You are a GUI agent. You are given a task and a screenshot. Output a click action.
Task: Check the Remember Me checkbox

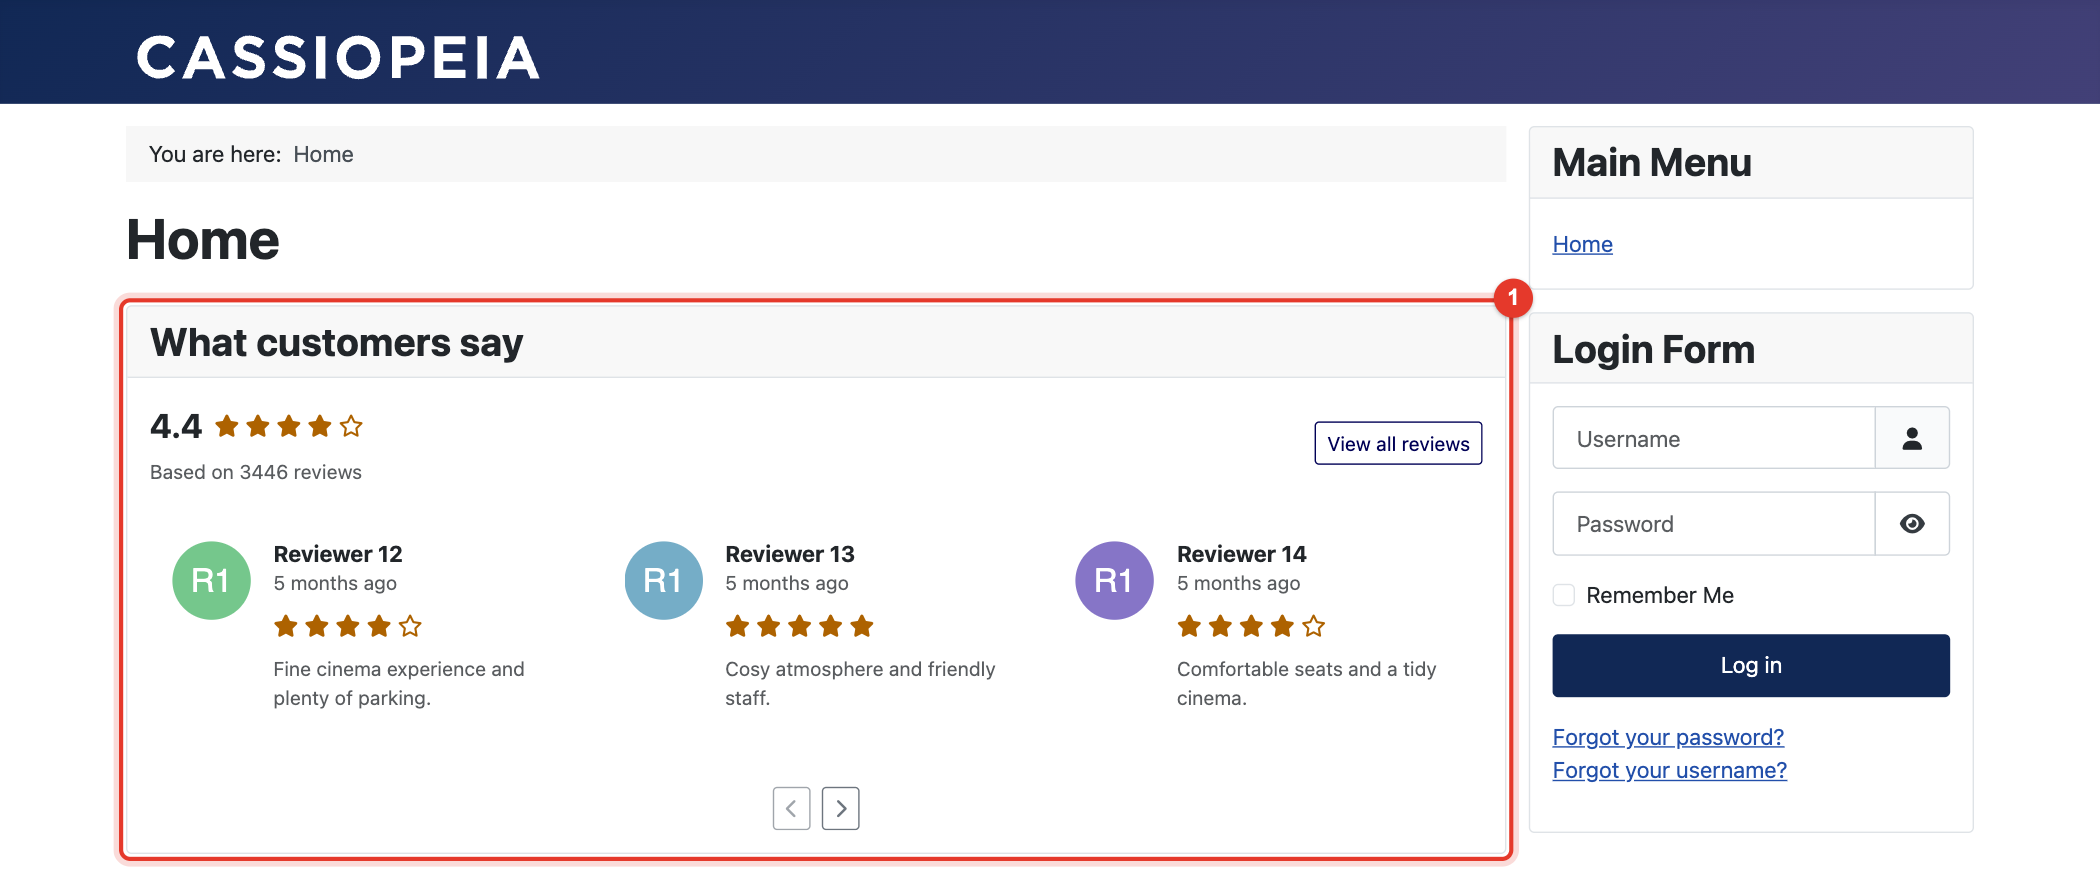pyautogui.click(x=1564, y=595)
